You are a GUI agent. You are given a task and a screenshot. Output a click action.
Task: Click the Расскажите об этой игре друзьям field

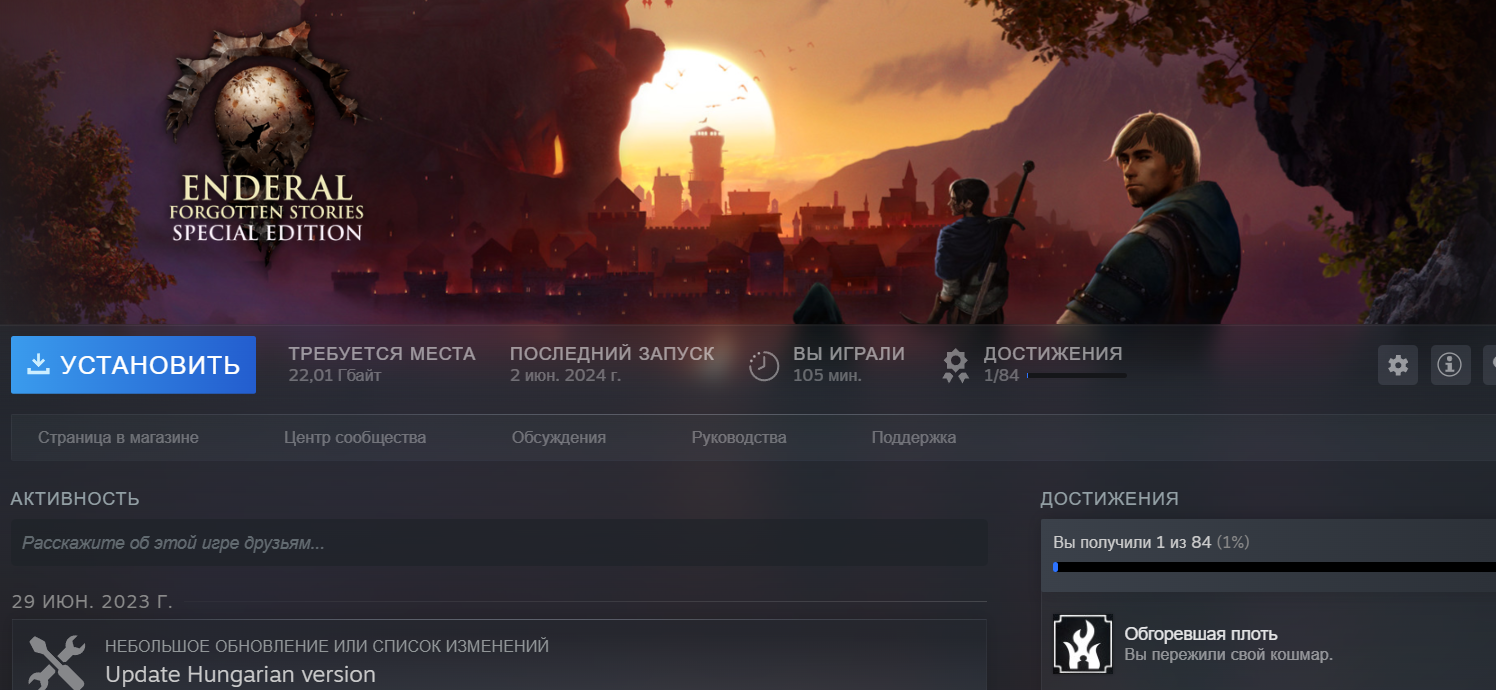point(499,543)
